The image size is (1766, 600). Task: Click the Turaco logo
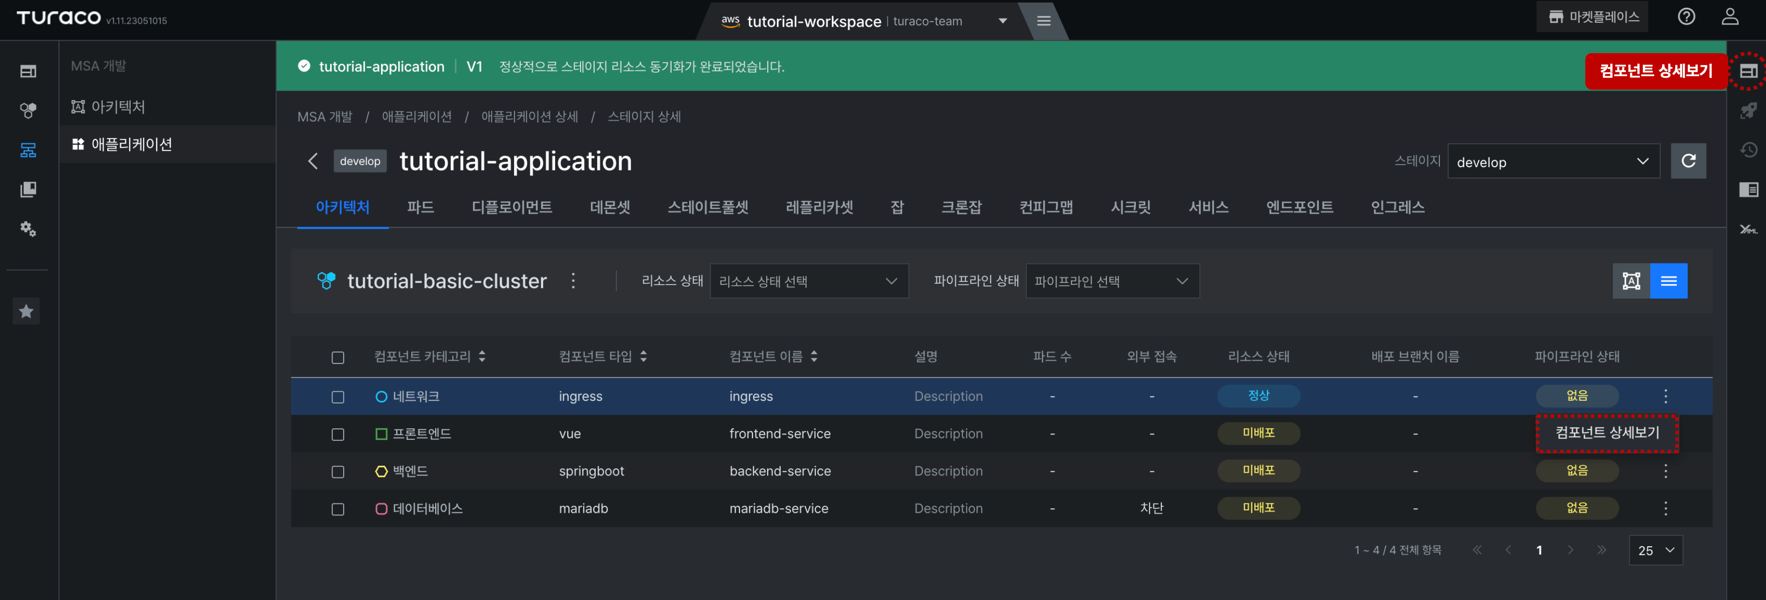pyautogui.click(x=59, y=18)
